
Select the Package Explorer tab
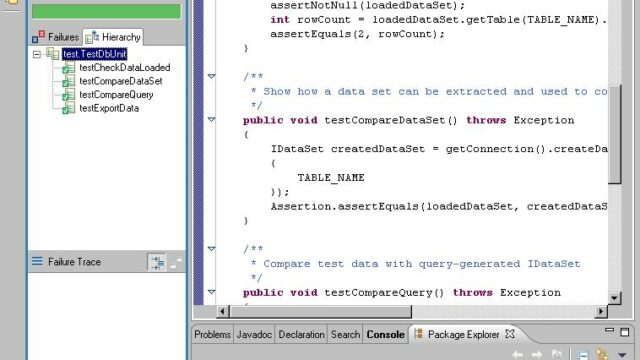click(463, 335)
